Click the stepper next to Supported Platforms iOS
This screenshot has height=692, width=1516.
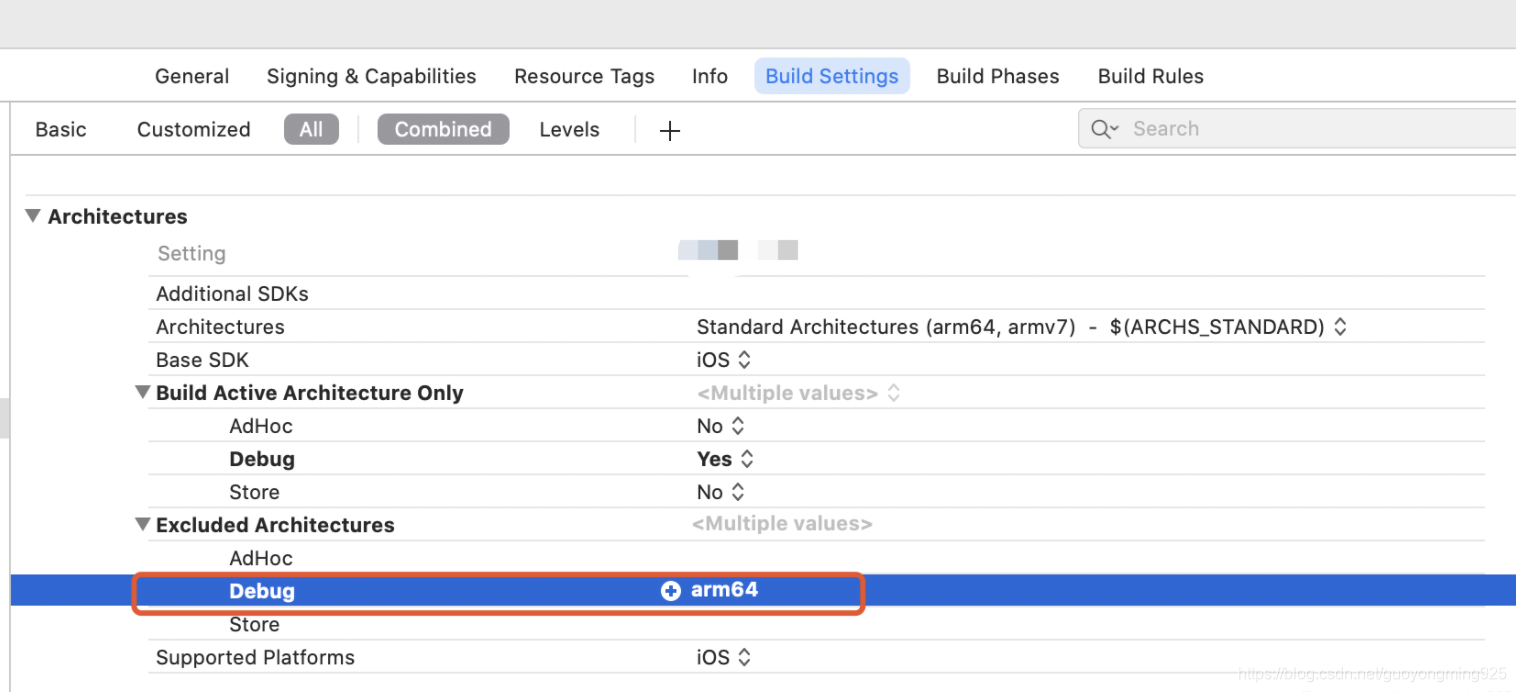pos(745,657)
